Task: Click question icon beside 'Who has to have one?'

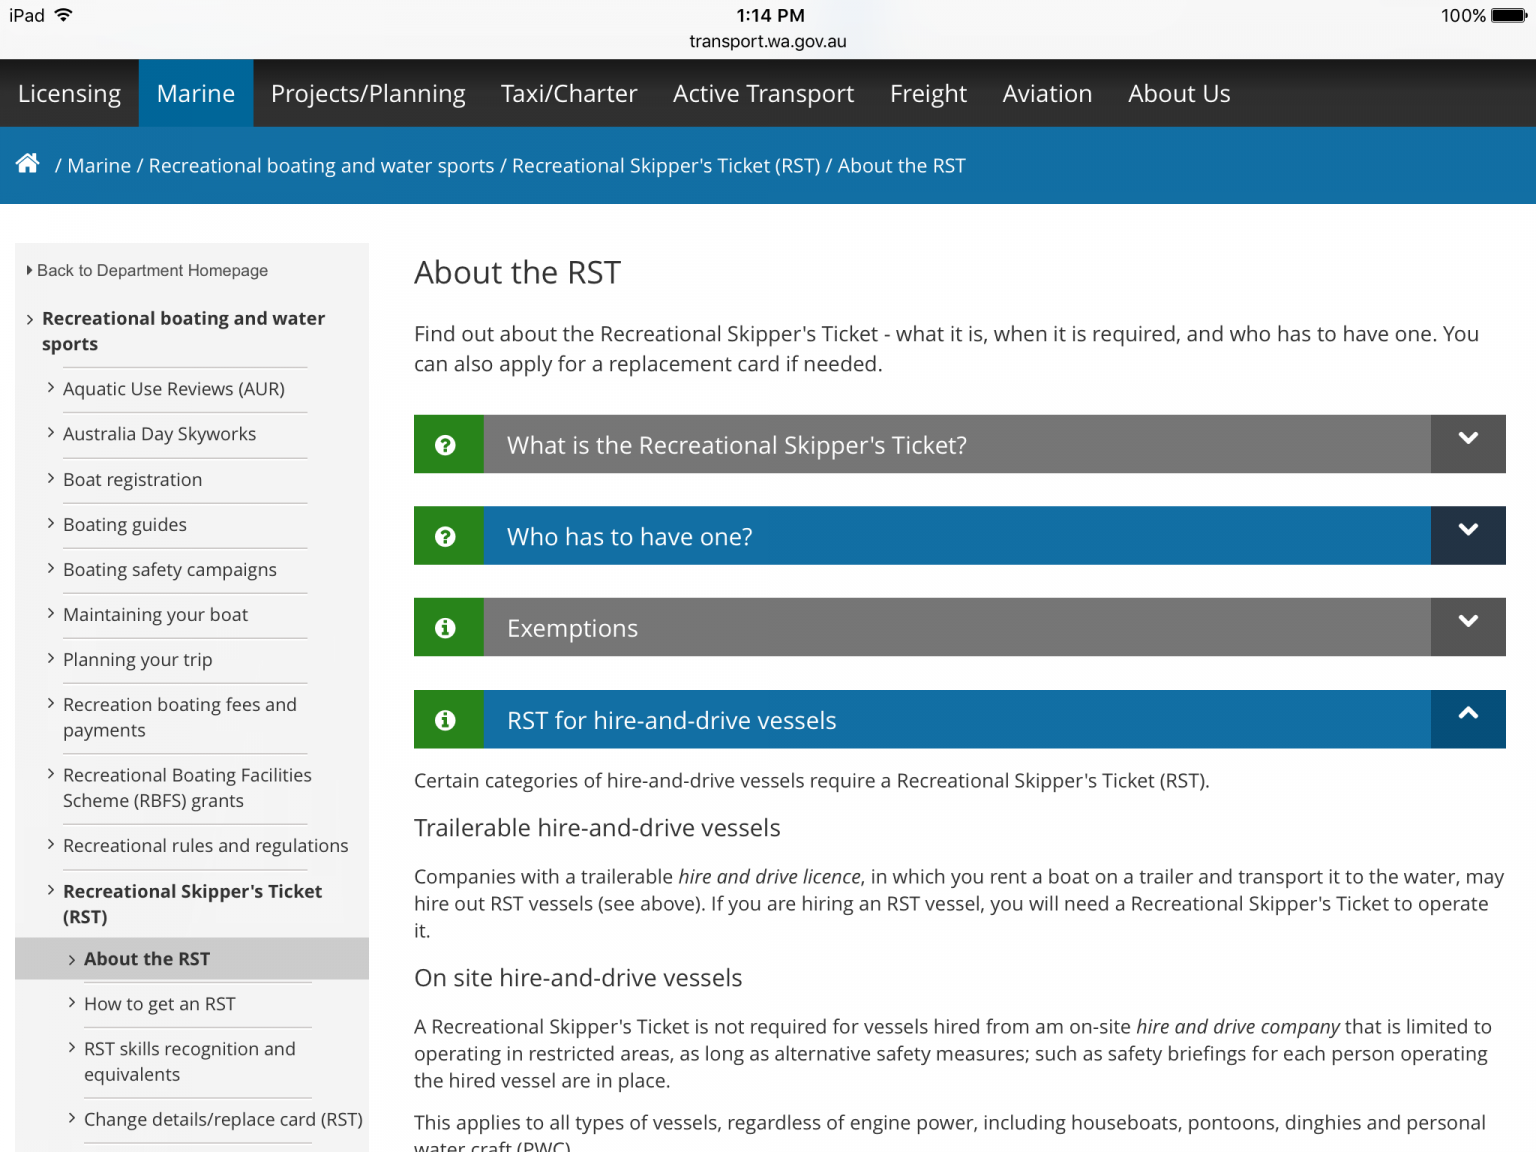Action: pyautogui.click(x=446, y=537)
